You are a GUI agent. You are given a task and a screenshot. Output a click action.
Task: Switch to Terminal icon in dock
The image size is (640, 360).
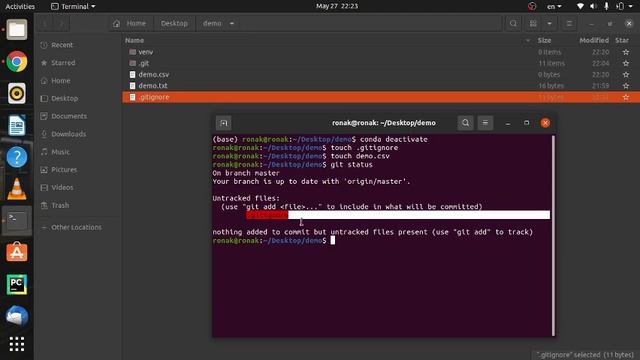point(17,220)
